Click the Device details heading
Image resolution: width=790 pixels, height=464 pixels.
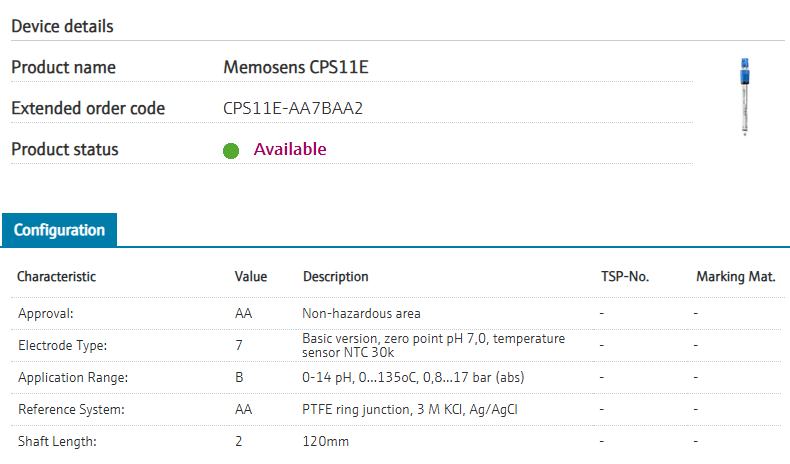(62, 26)
